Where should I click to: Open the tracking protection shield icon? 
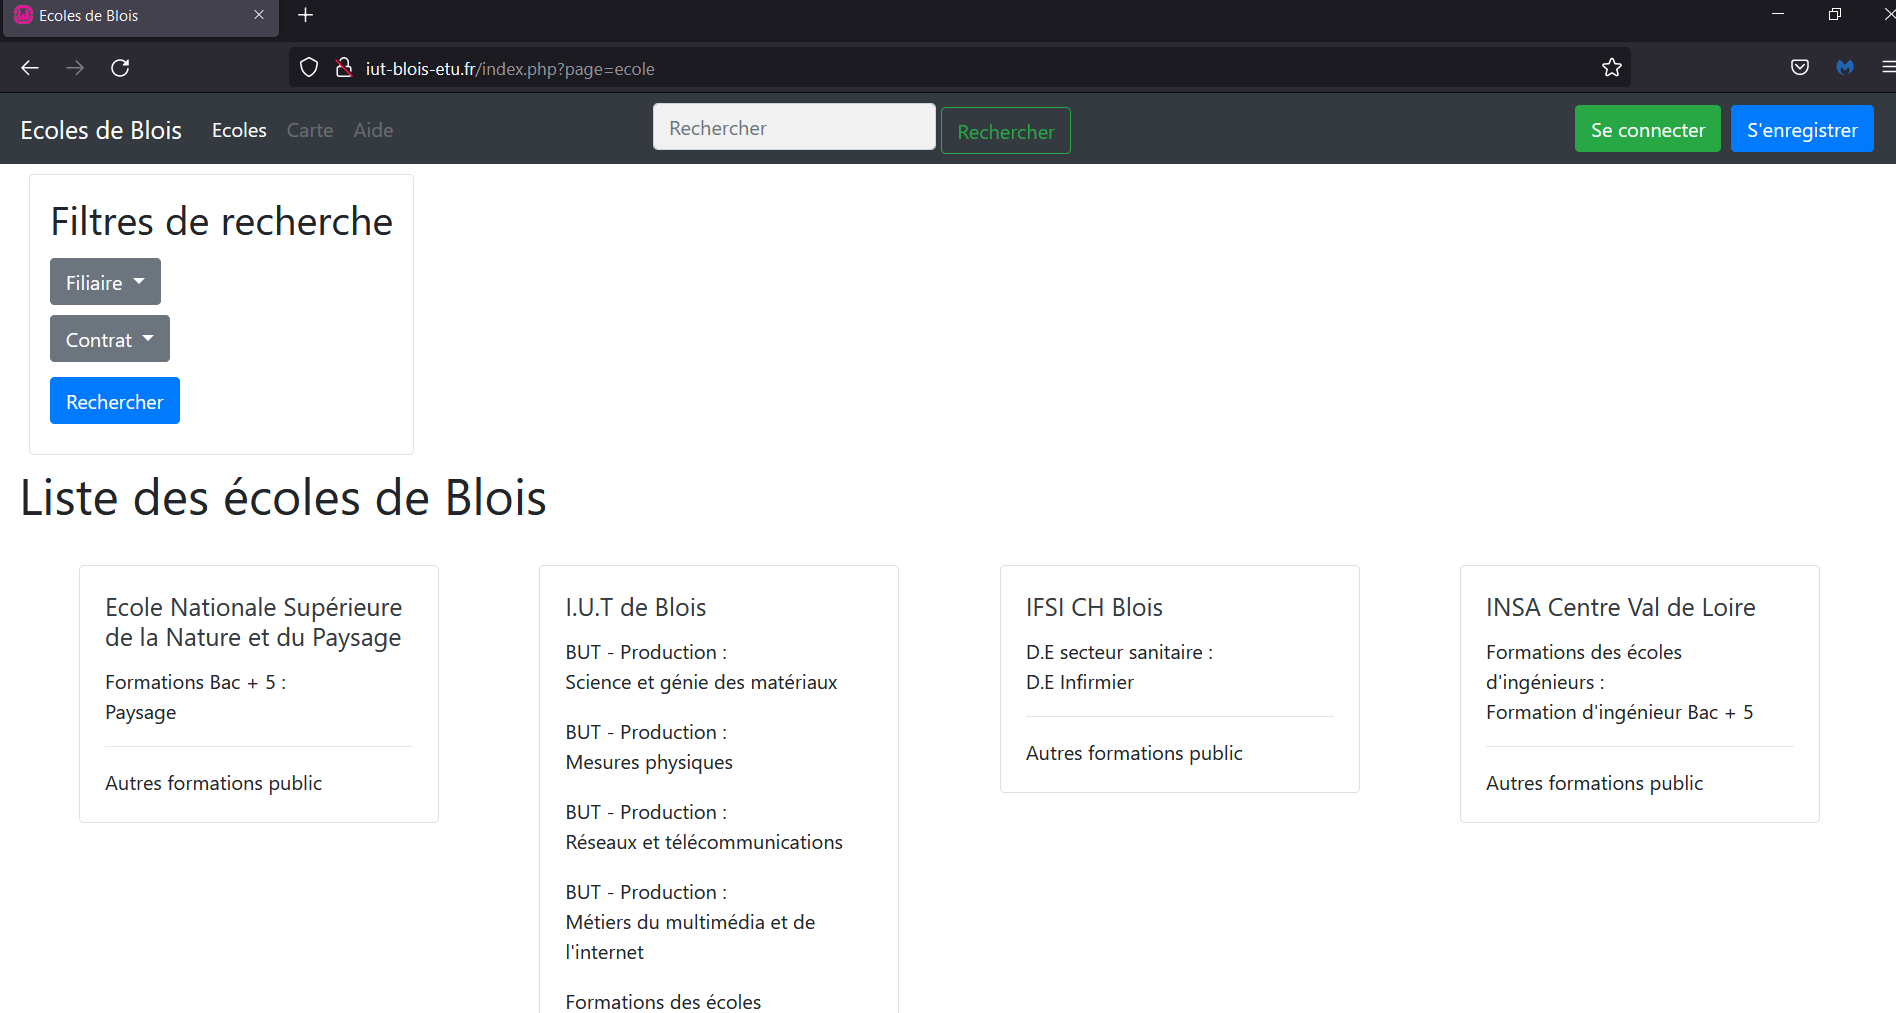pyautogui.click(x=309, y=68)
